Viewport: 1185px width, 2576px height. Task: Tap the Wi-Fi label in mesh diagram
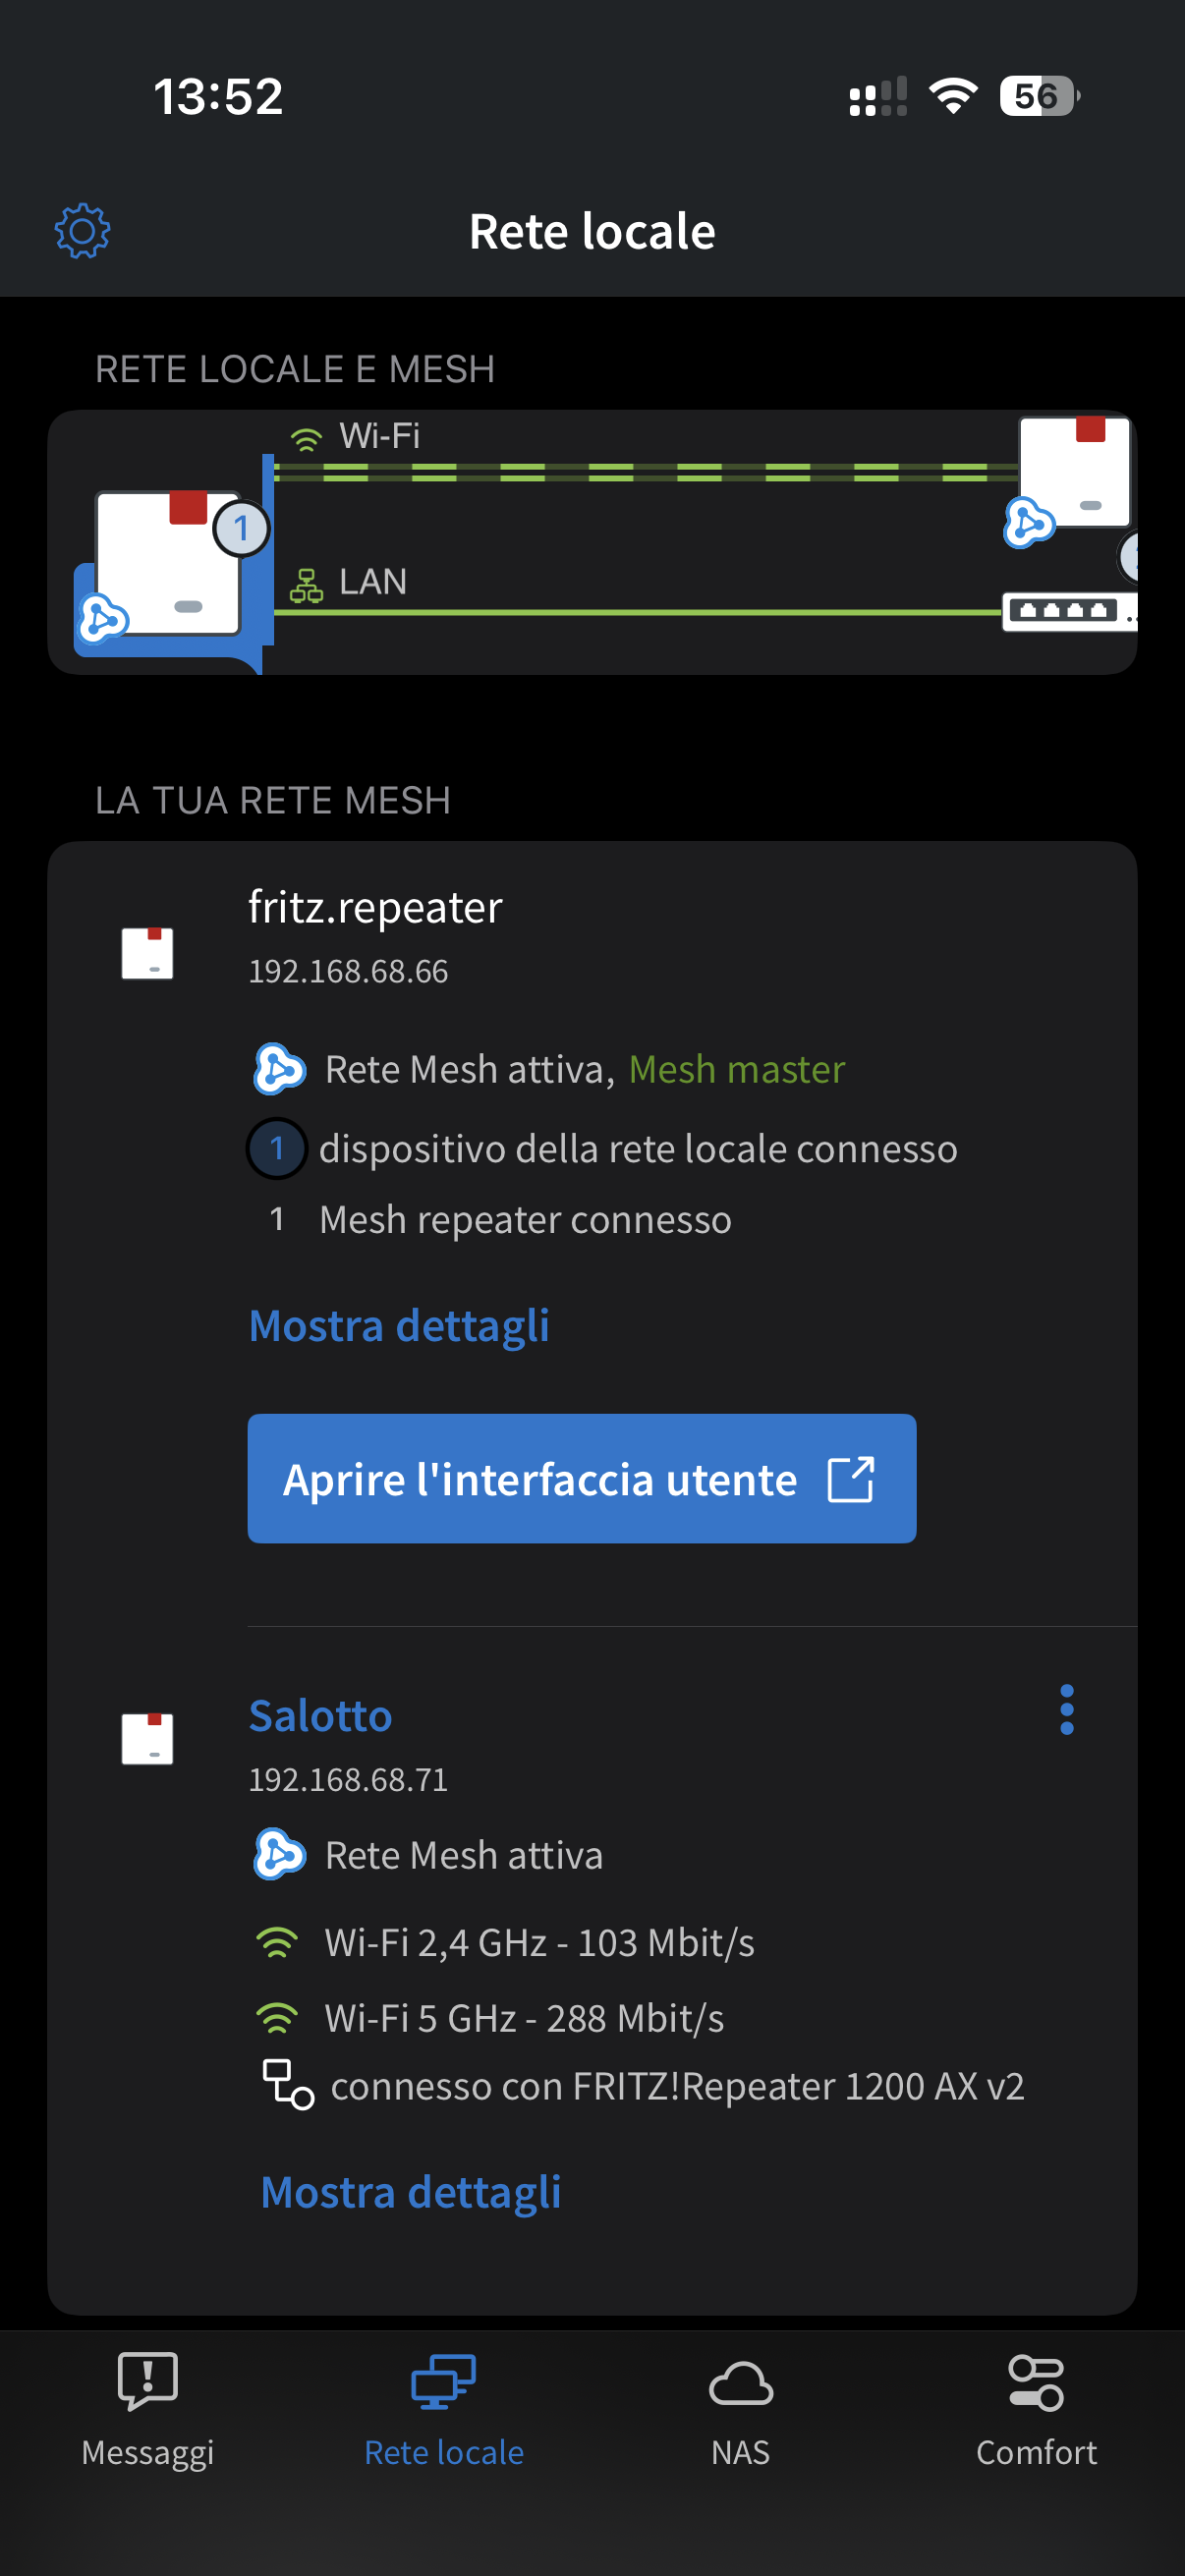tap(378, 436)
